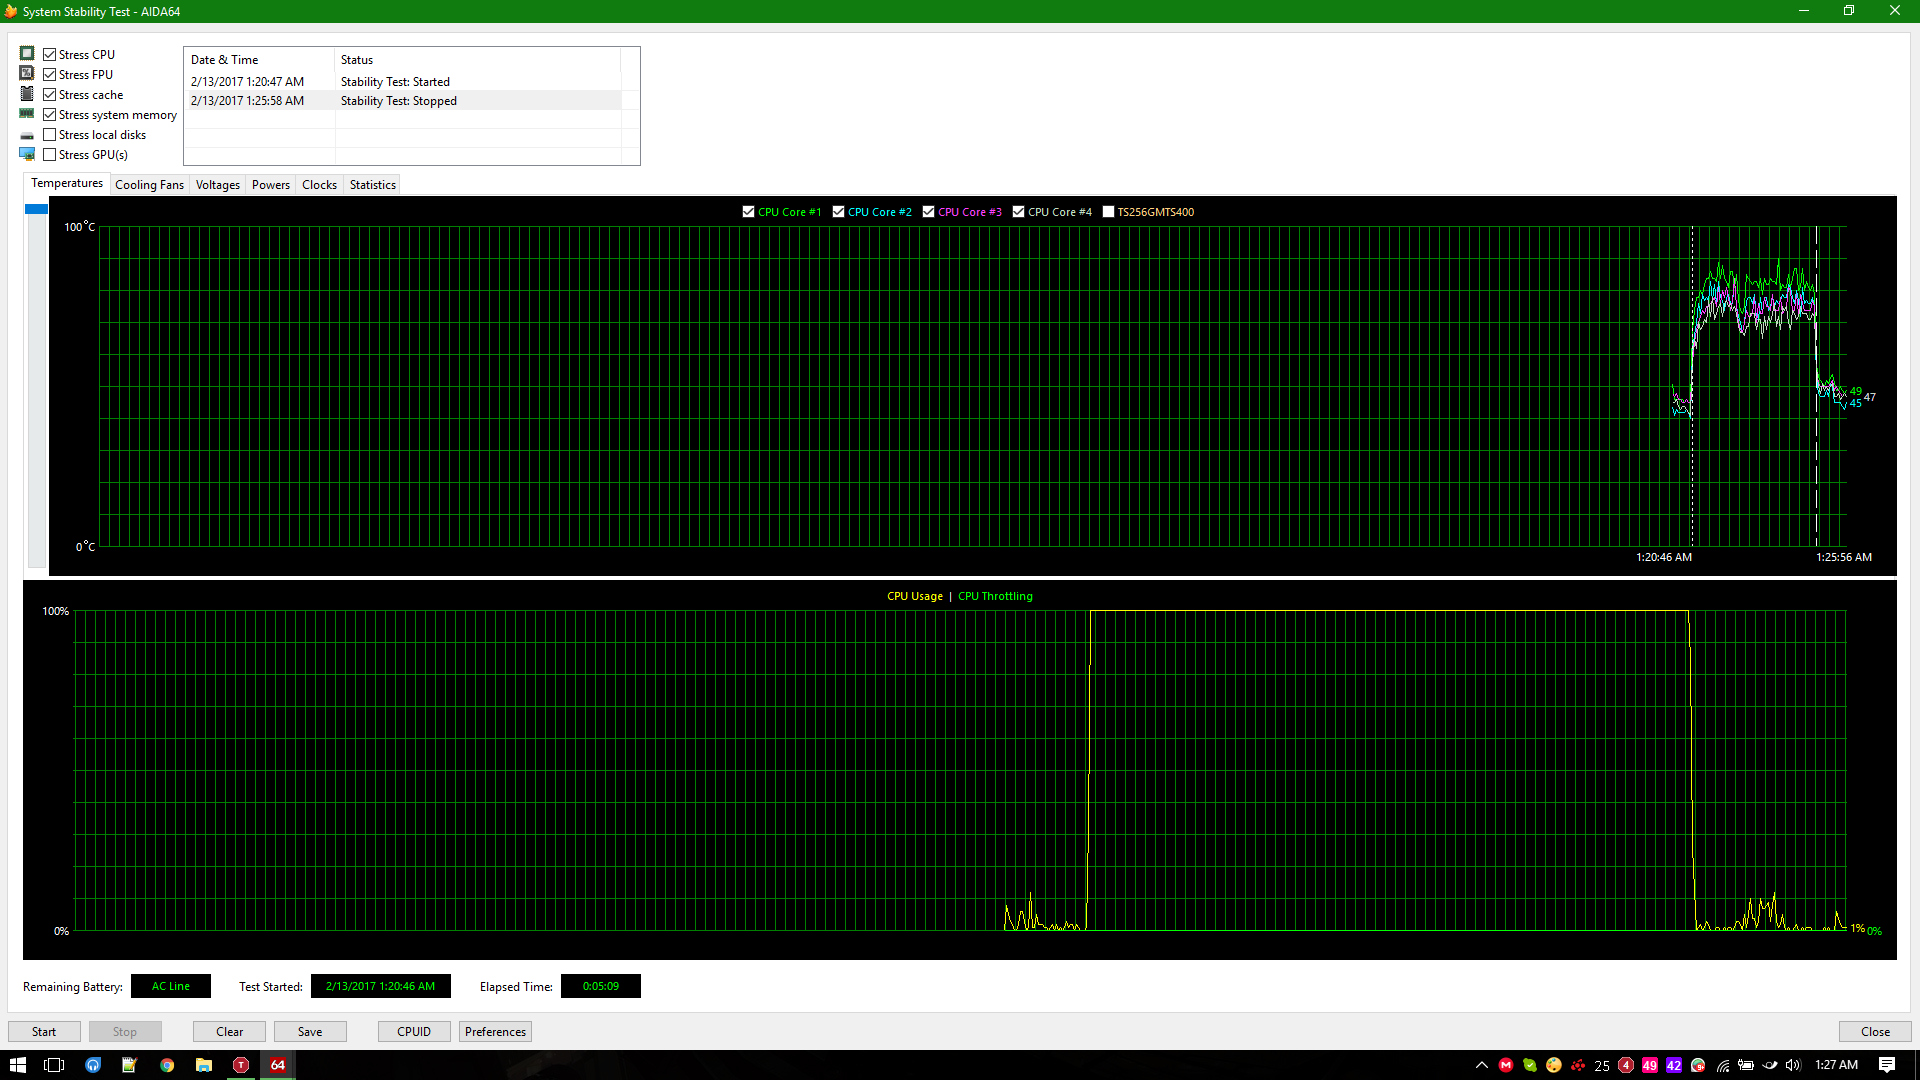Click the Status column header

(x=477, y=60)
